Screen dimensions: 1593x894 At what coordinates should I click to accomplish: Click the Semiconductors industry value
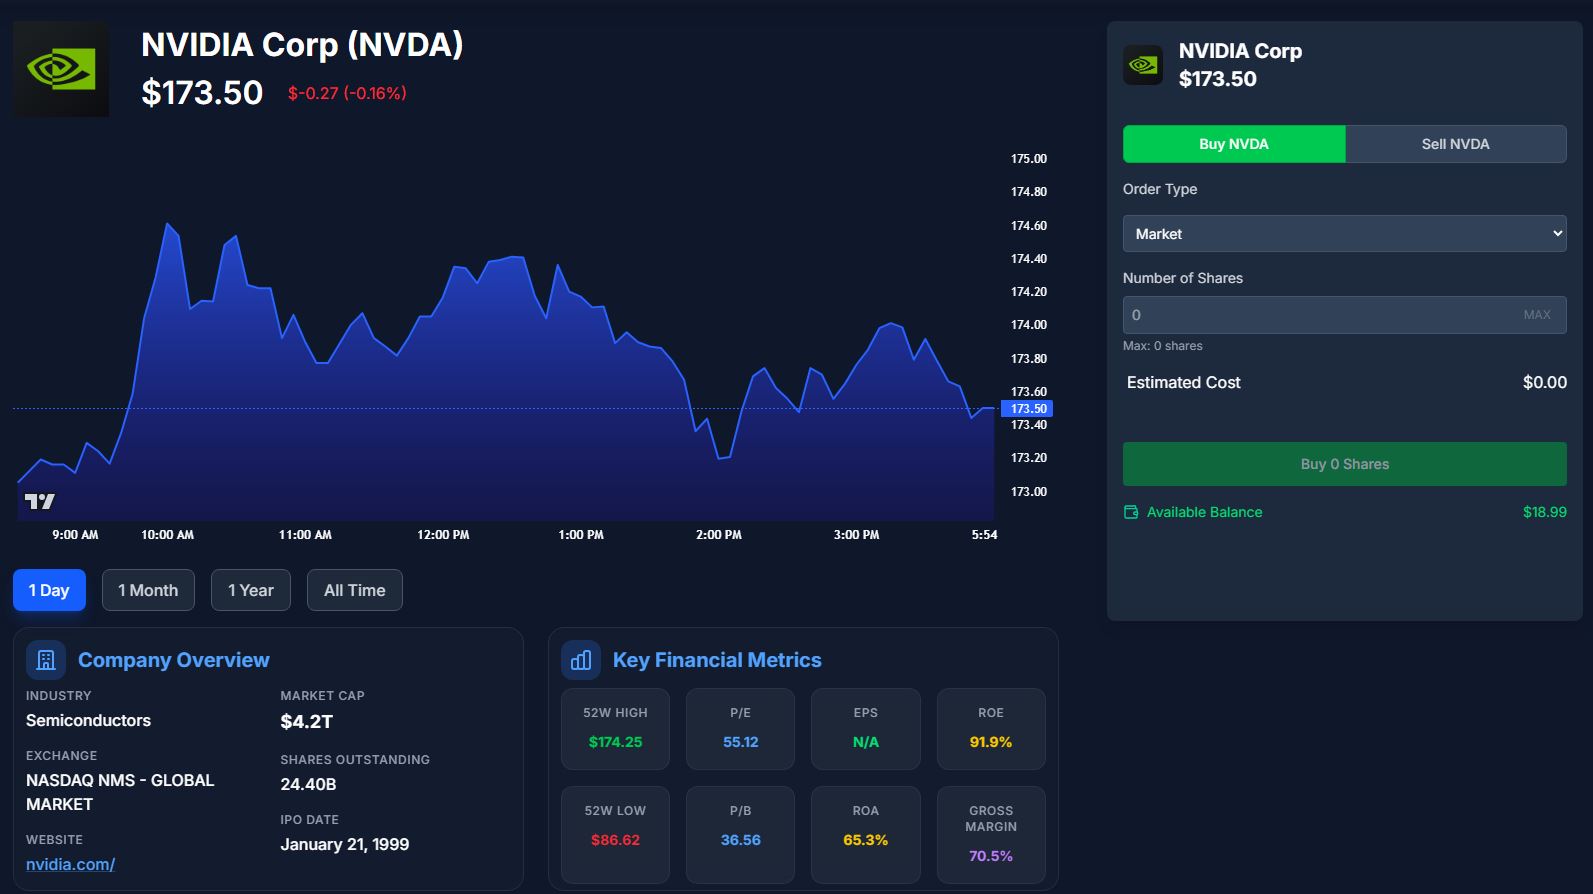pyautogui.click(x=88, y=720)
